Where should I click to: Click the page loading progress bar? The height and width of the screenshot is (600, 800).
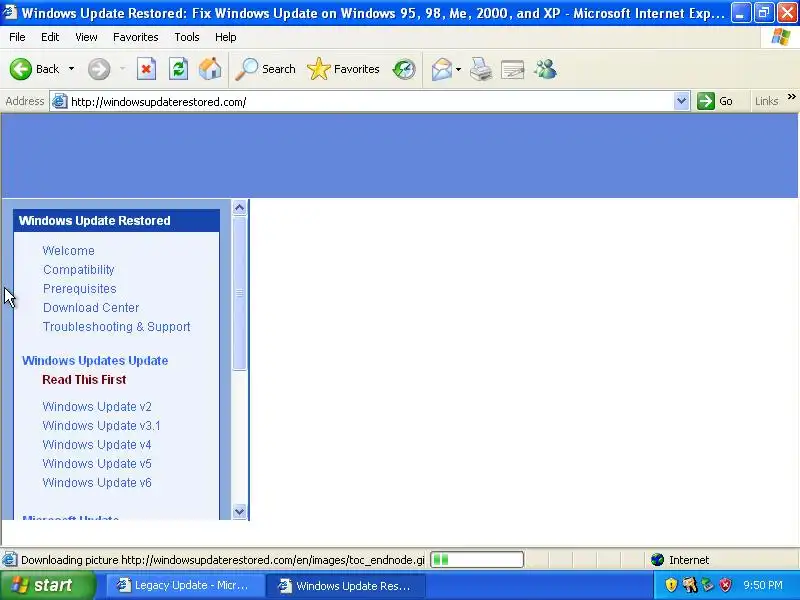click(x=477, y=560)
